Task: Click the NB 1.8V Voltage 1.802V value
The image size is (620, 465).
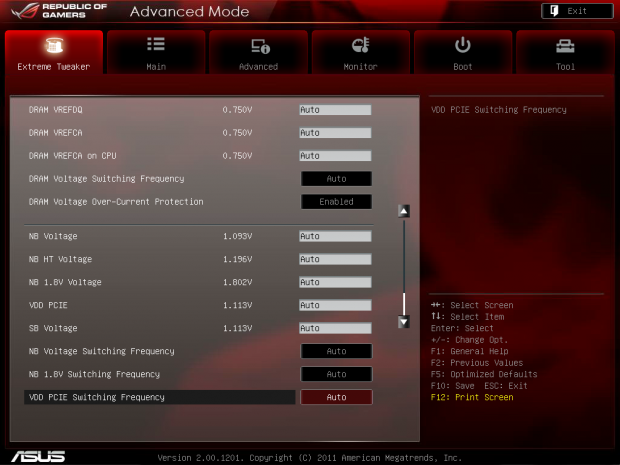Action: coord(237,282)
